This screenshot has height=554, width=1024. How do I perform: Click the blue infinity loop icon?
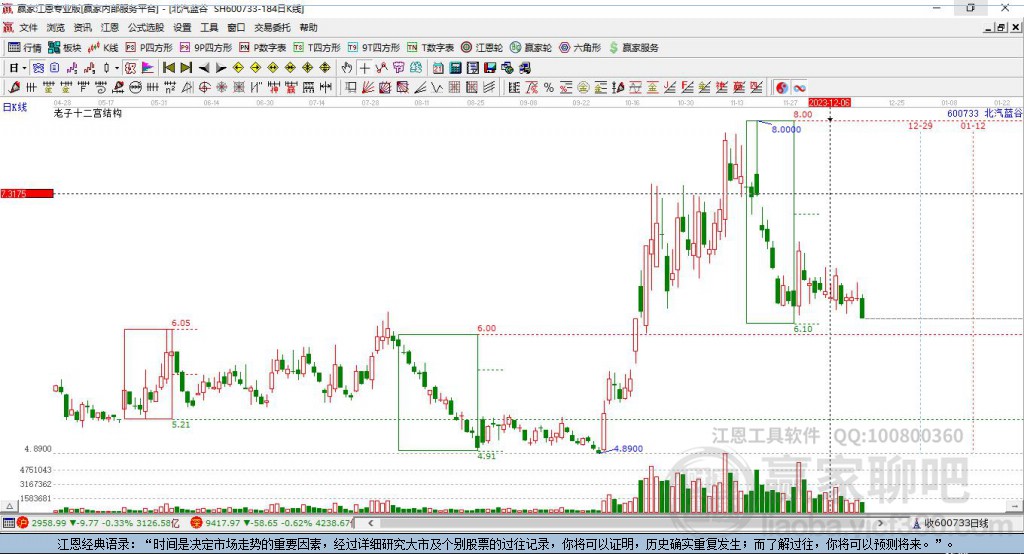coord(799,88)
